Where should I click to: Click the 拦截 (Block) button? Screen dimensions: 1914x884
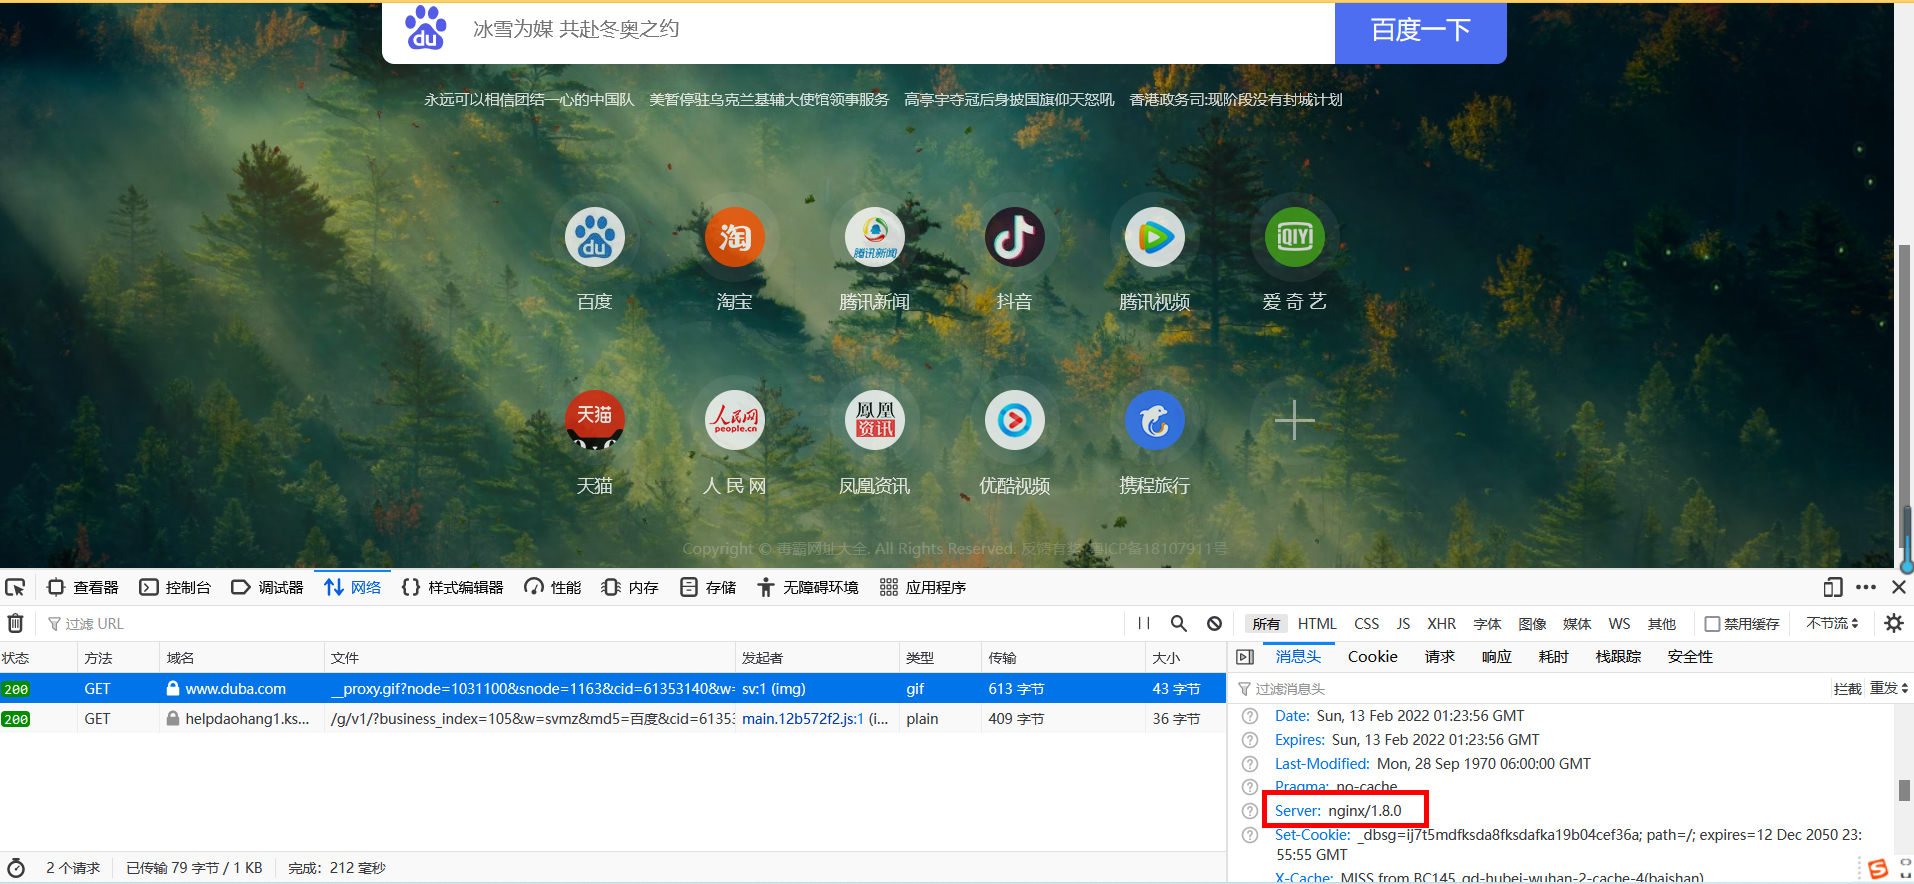click(x=1847, y=688)
